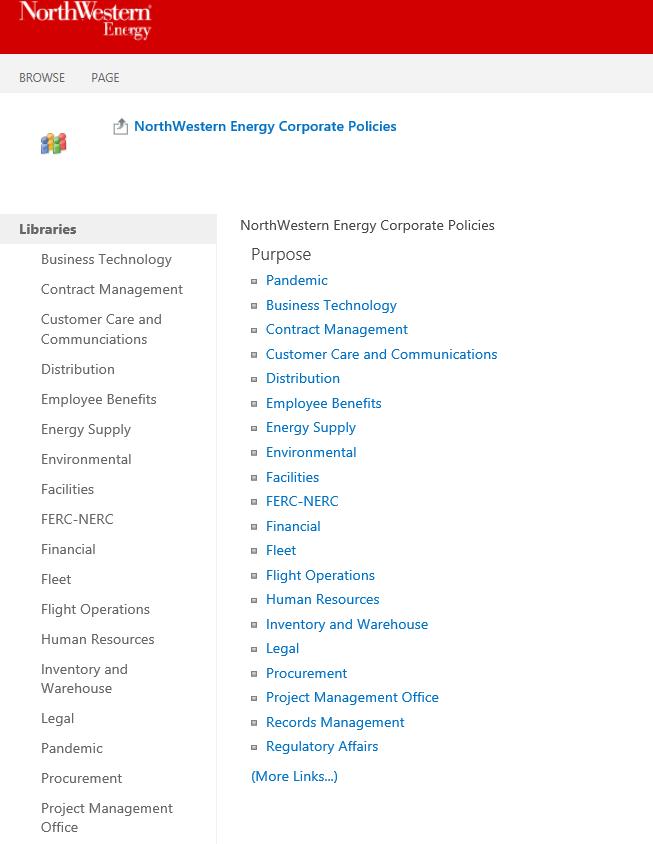
Task: Open the Pandemic link under Purpose
Action: pos(297,280)
